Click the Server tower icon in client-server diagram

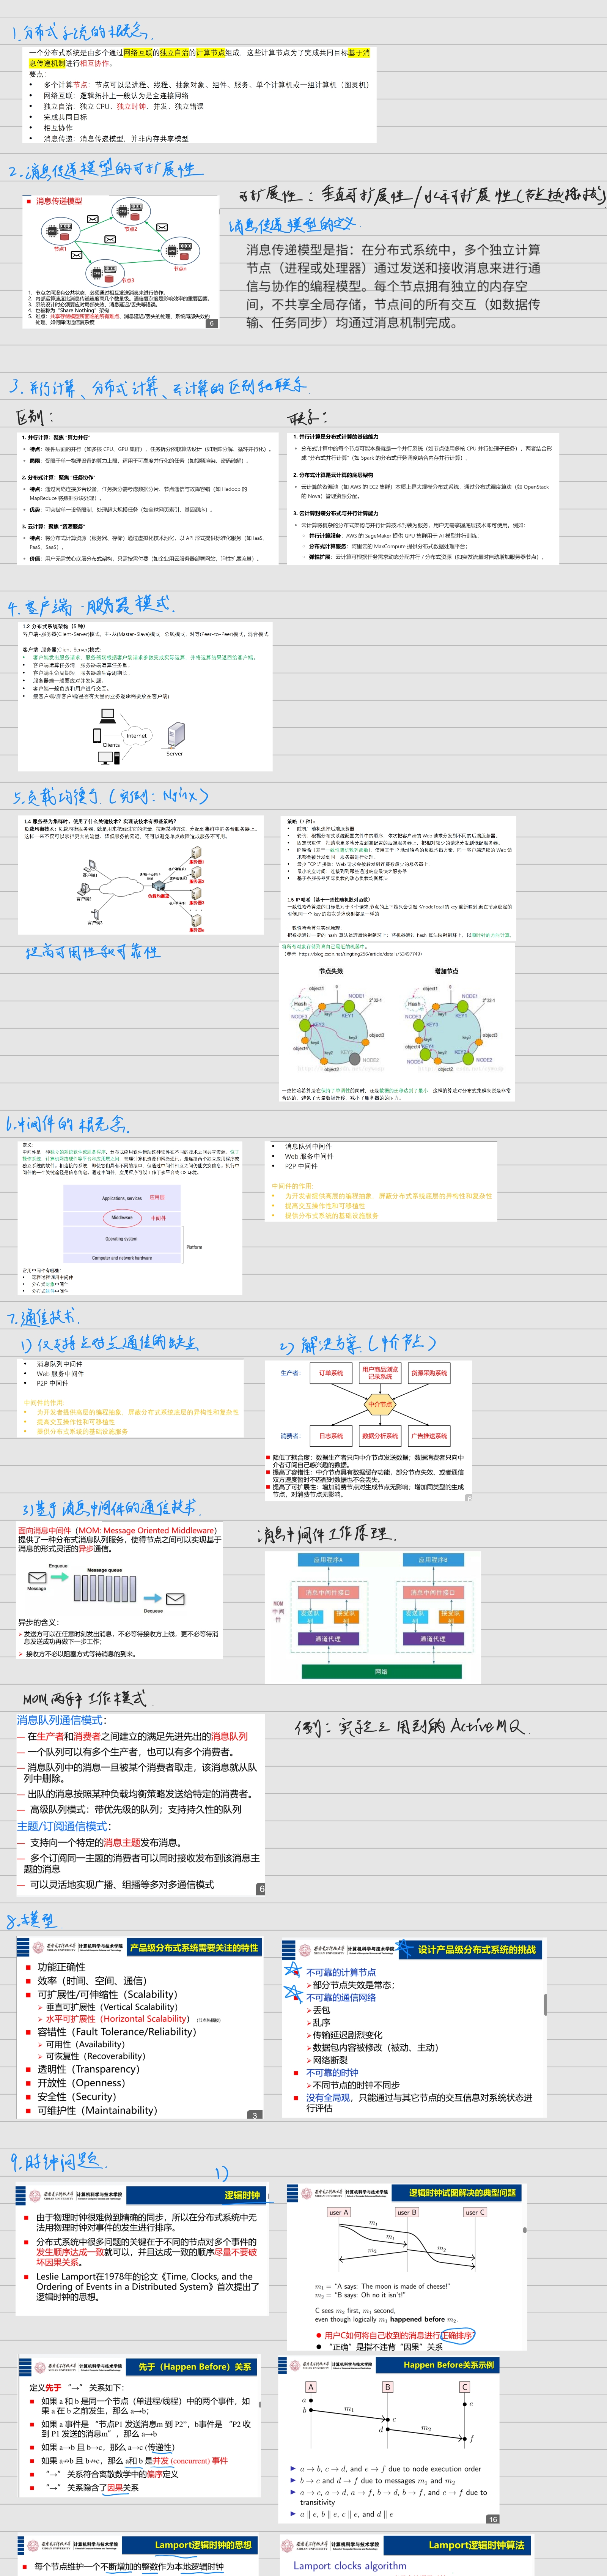tap(176, 735)
